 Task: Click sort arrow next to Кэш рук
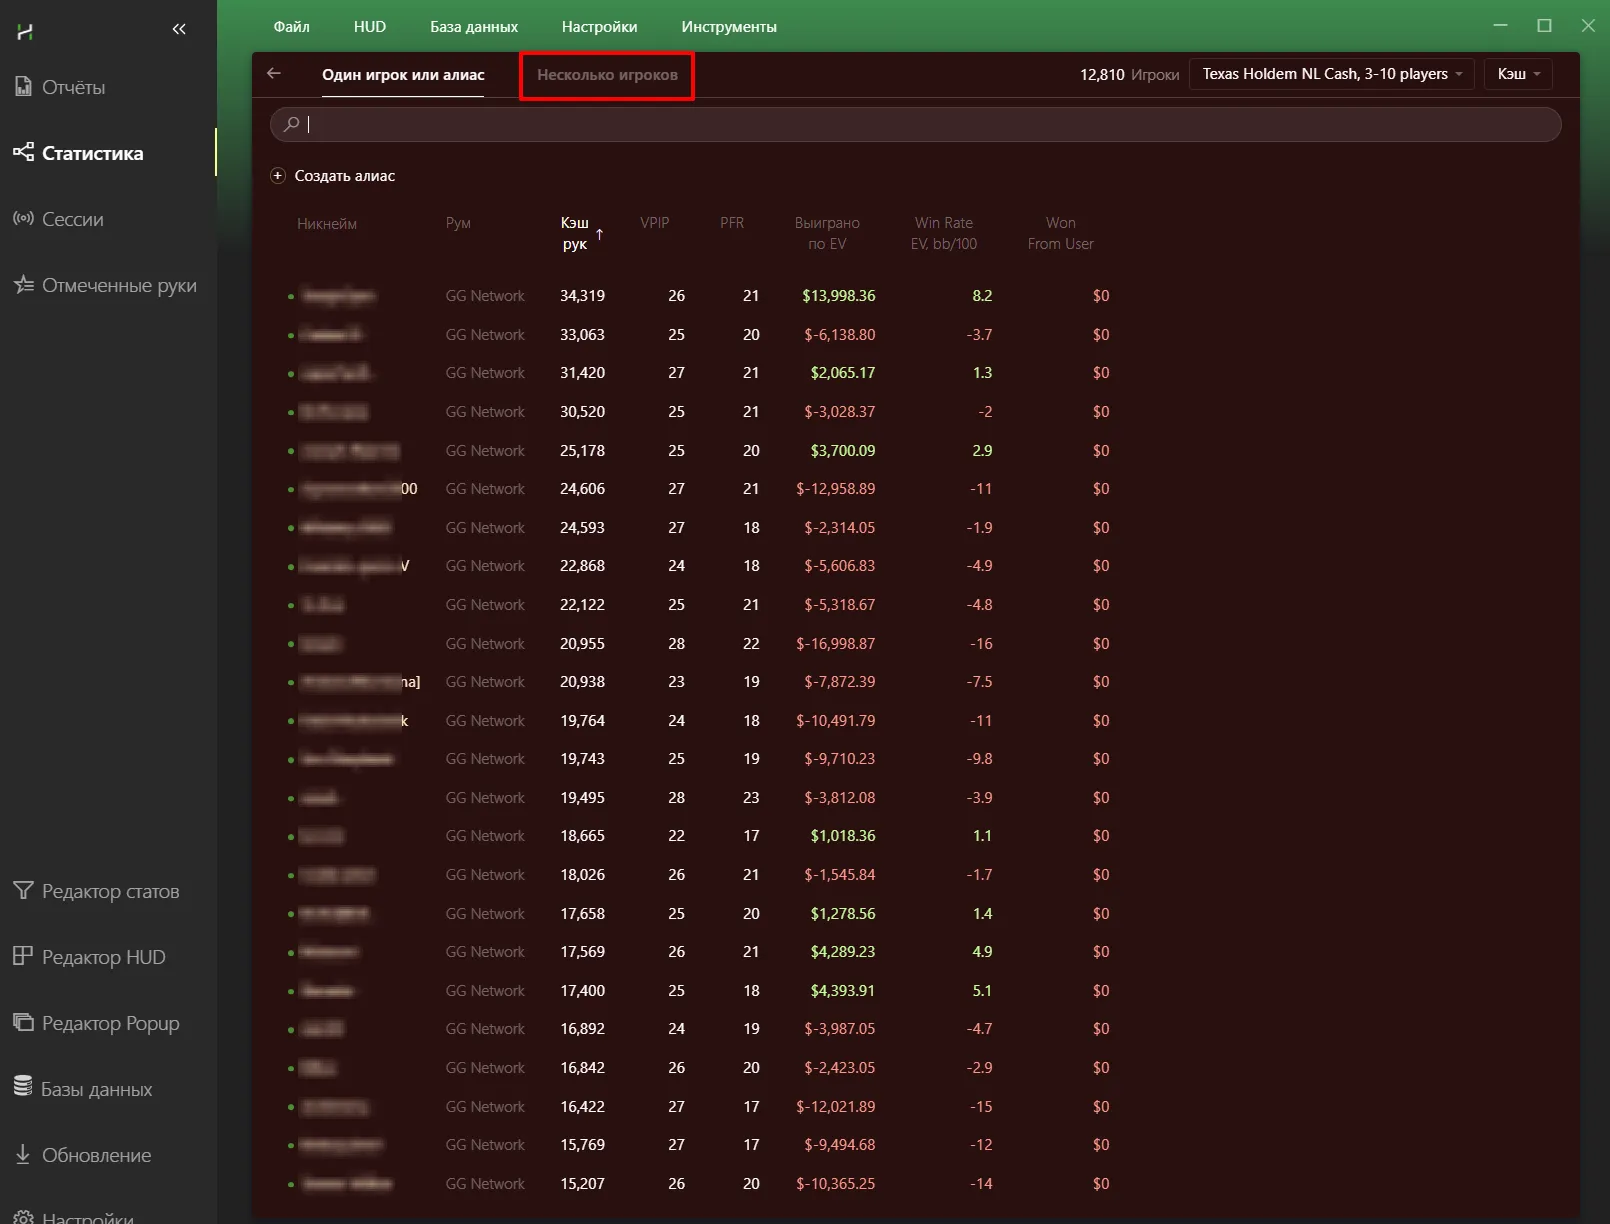599,234
